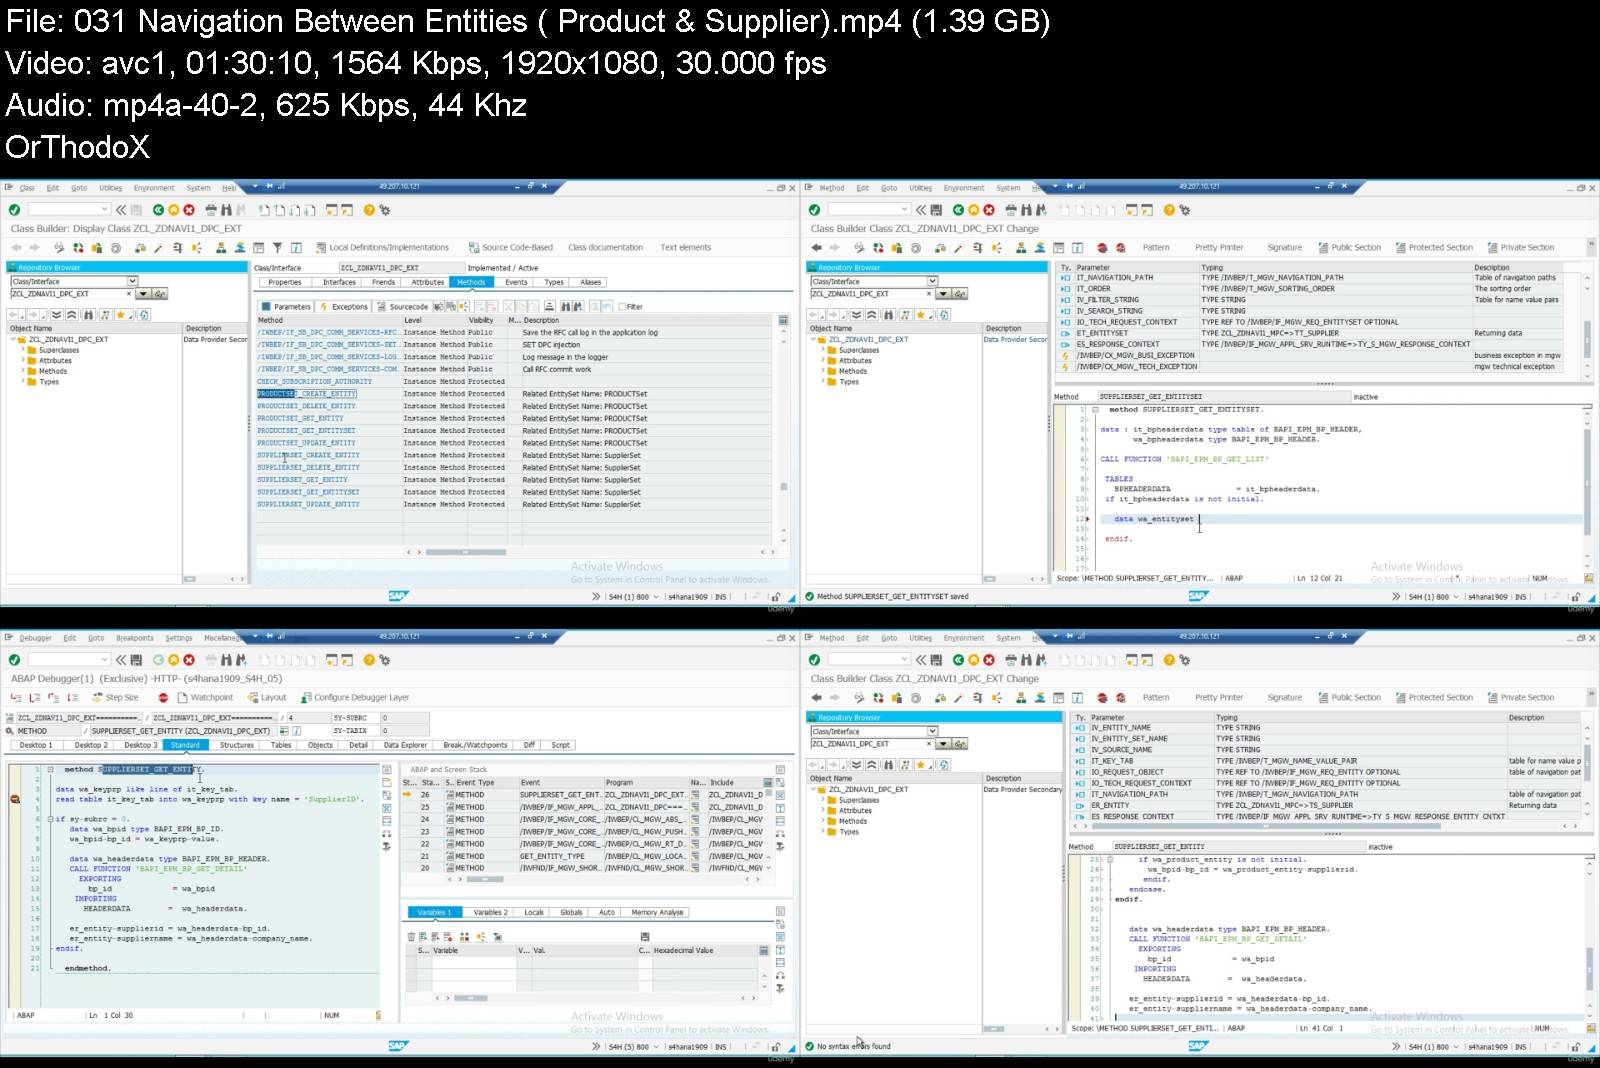Click Pretty Printer button in GET_ENTITYSET editor window
Viewport: 1600px width, 1068px height.
tap(1219, 248)
